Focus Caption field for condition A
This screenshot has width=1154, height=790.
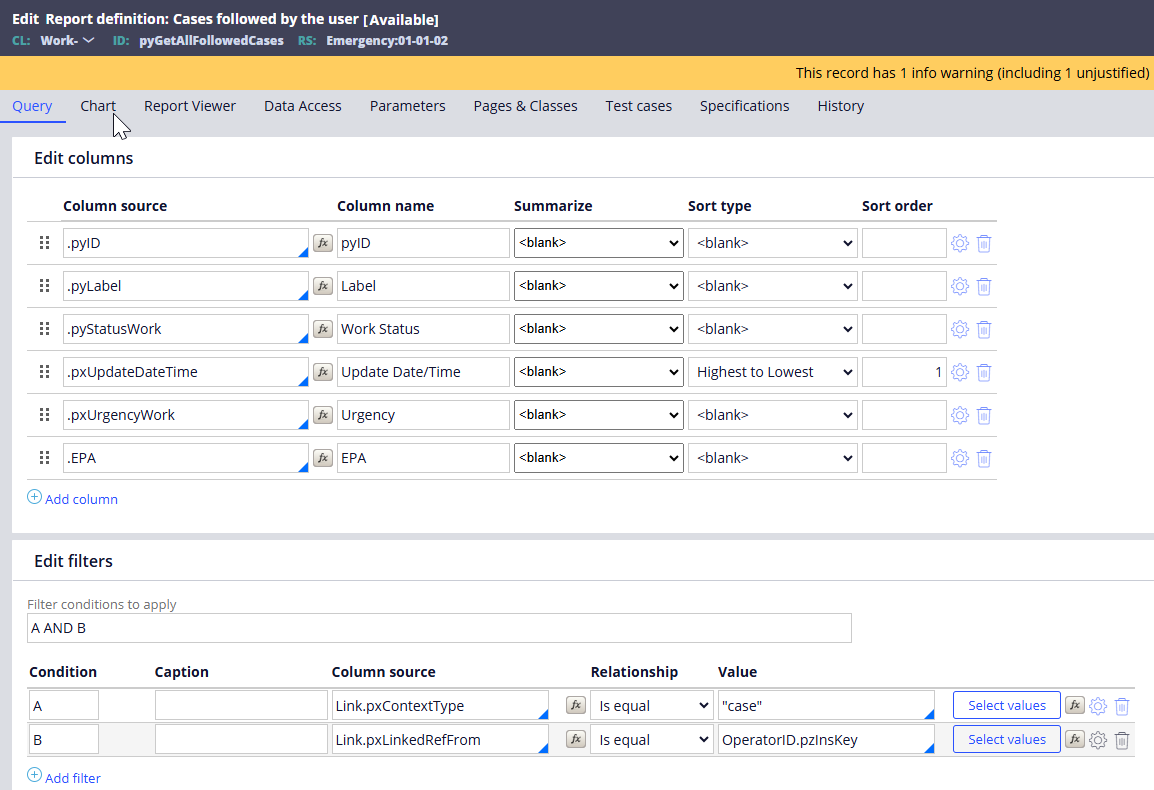pyautogui.click(x=241, y=705)
